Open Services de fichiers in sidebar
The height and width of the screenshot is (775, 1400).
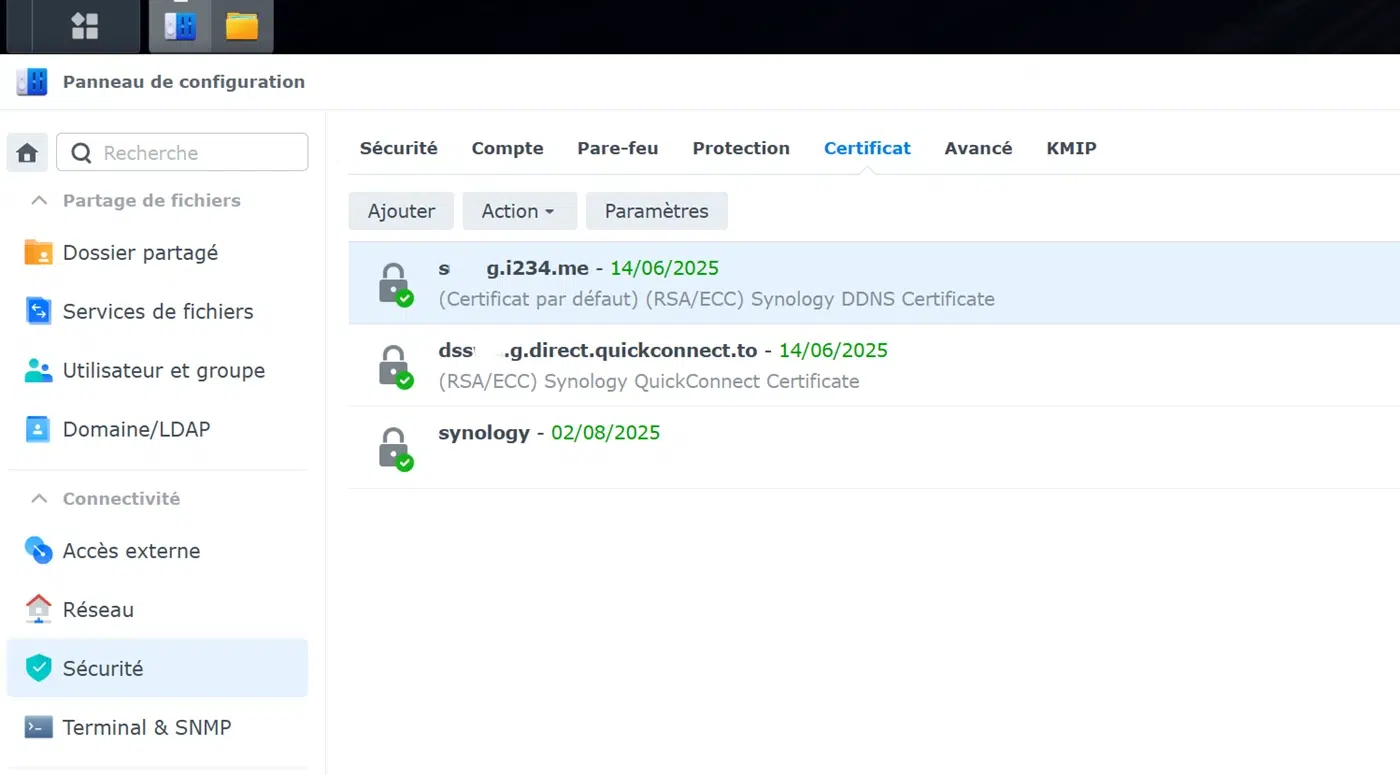(158, 311)
